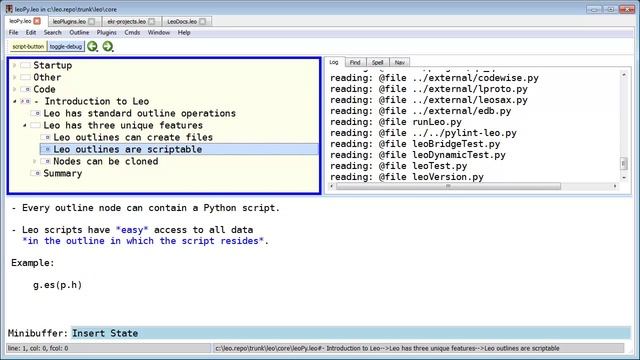Image resolution: width=640 pixels, height=360 pixels.
Task: Expand the Startup node
Action: click(15, 65)
